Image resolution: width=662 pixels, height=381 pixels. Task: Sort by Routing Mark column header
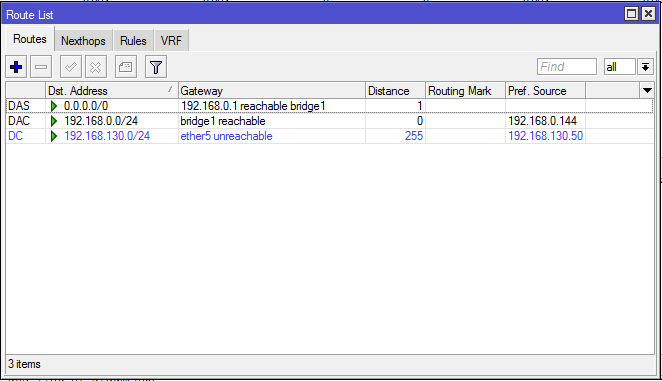pos(465,90)
